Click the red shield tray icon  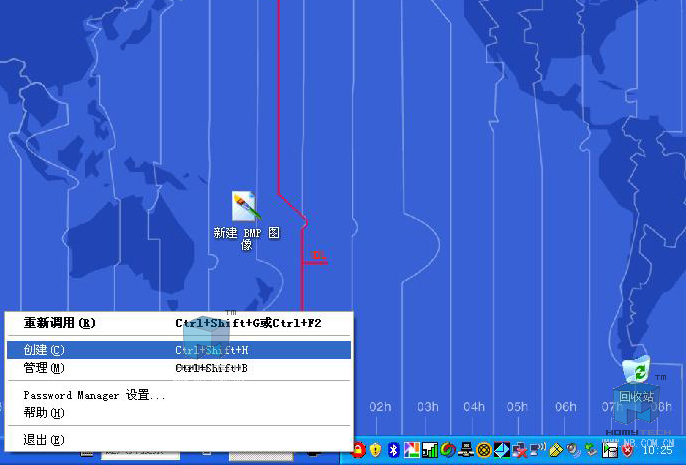pos(627,451)
